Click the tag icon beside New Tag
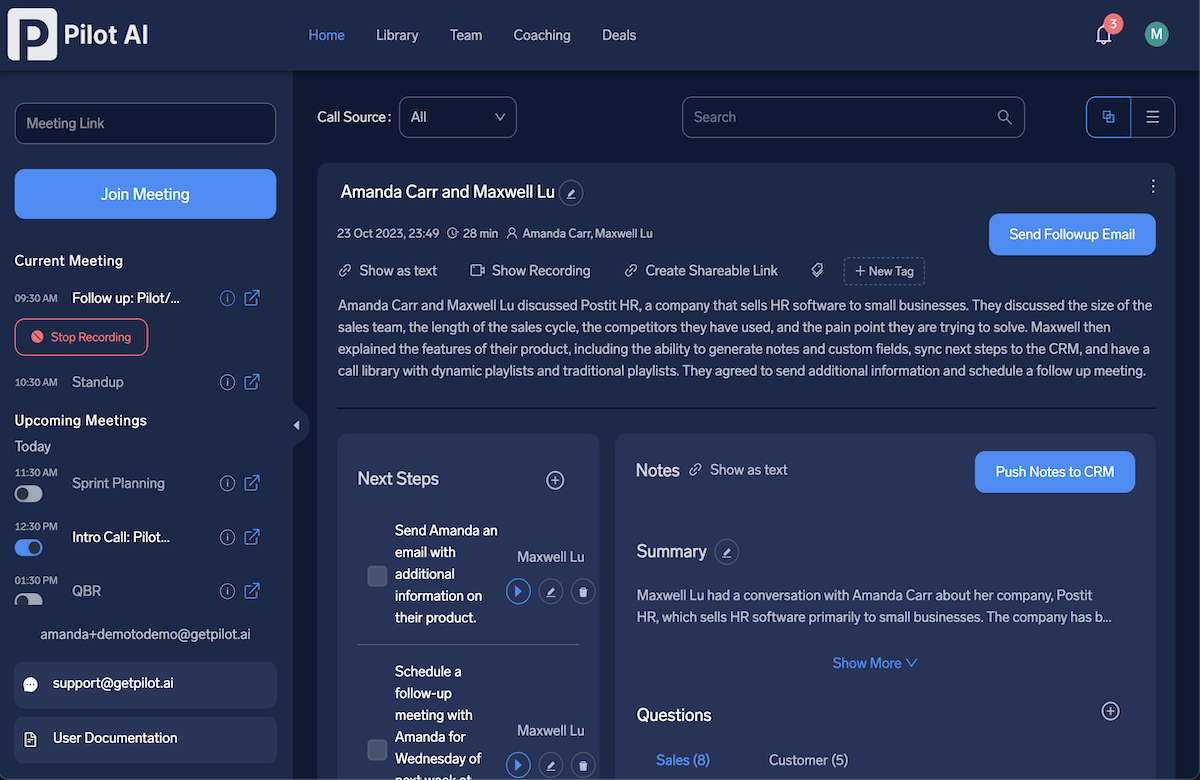The width and height of the screenshot is (1200, 780). (817, 271)
